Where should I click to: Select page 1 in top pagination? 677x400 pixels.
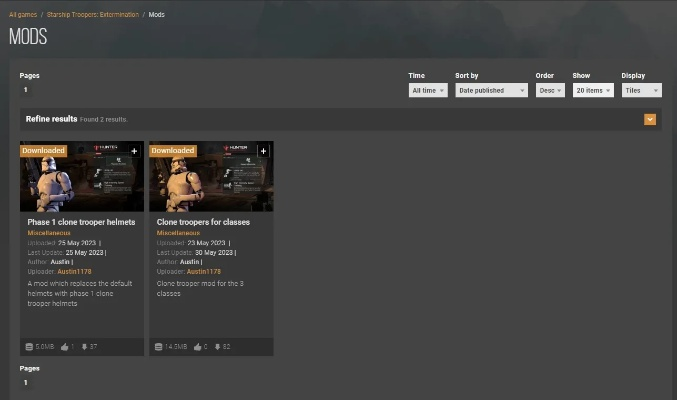[26, 90]
